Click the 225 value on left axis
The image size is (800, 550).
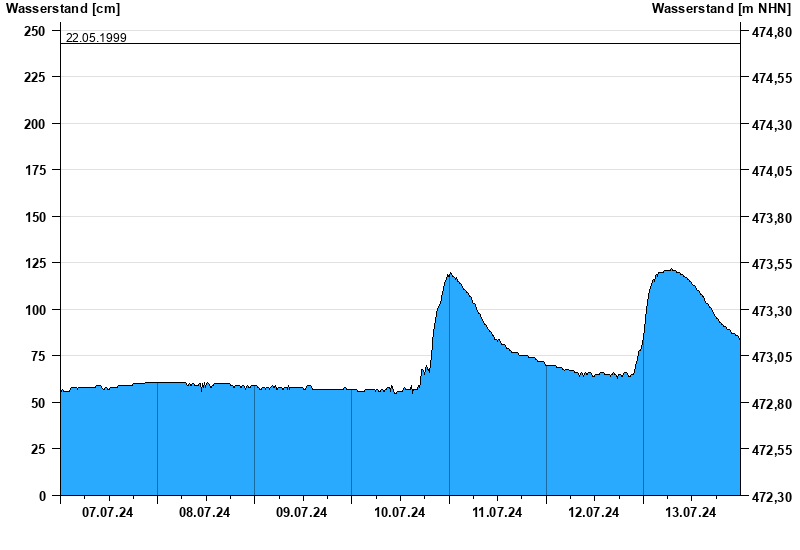tap(35, 77)
